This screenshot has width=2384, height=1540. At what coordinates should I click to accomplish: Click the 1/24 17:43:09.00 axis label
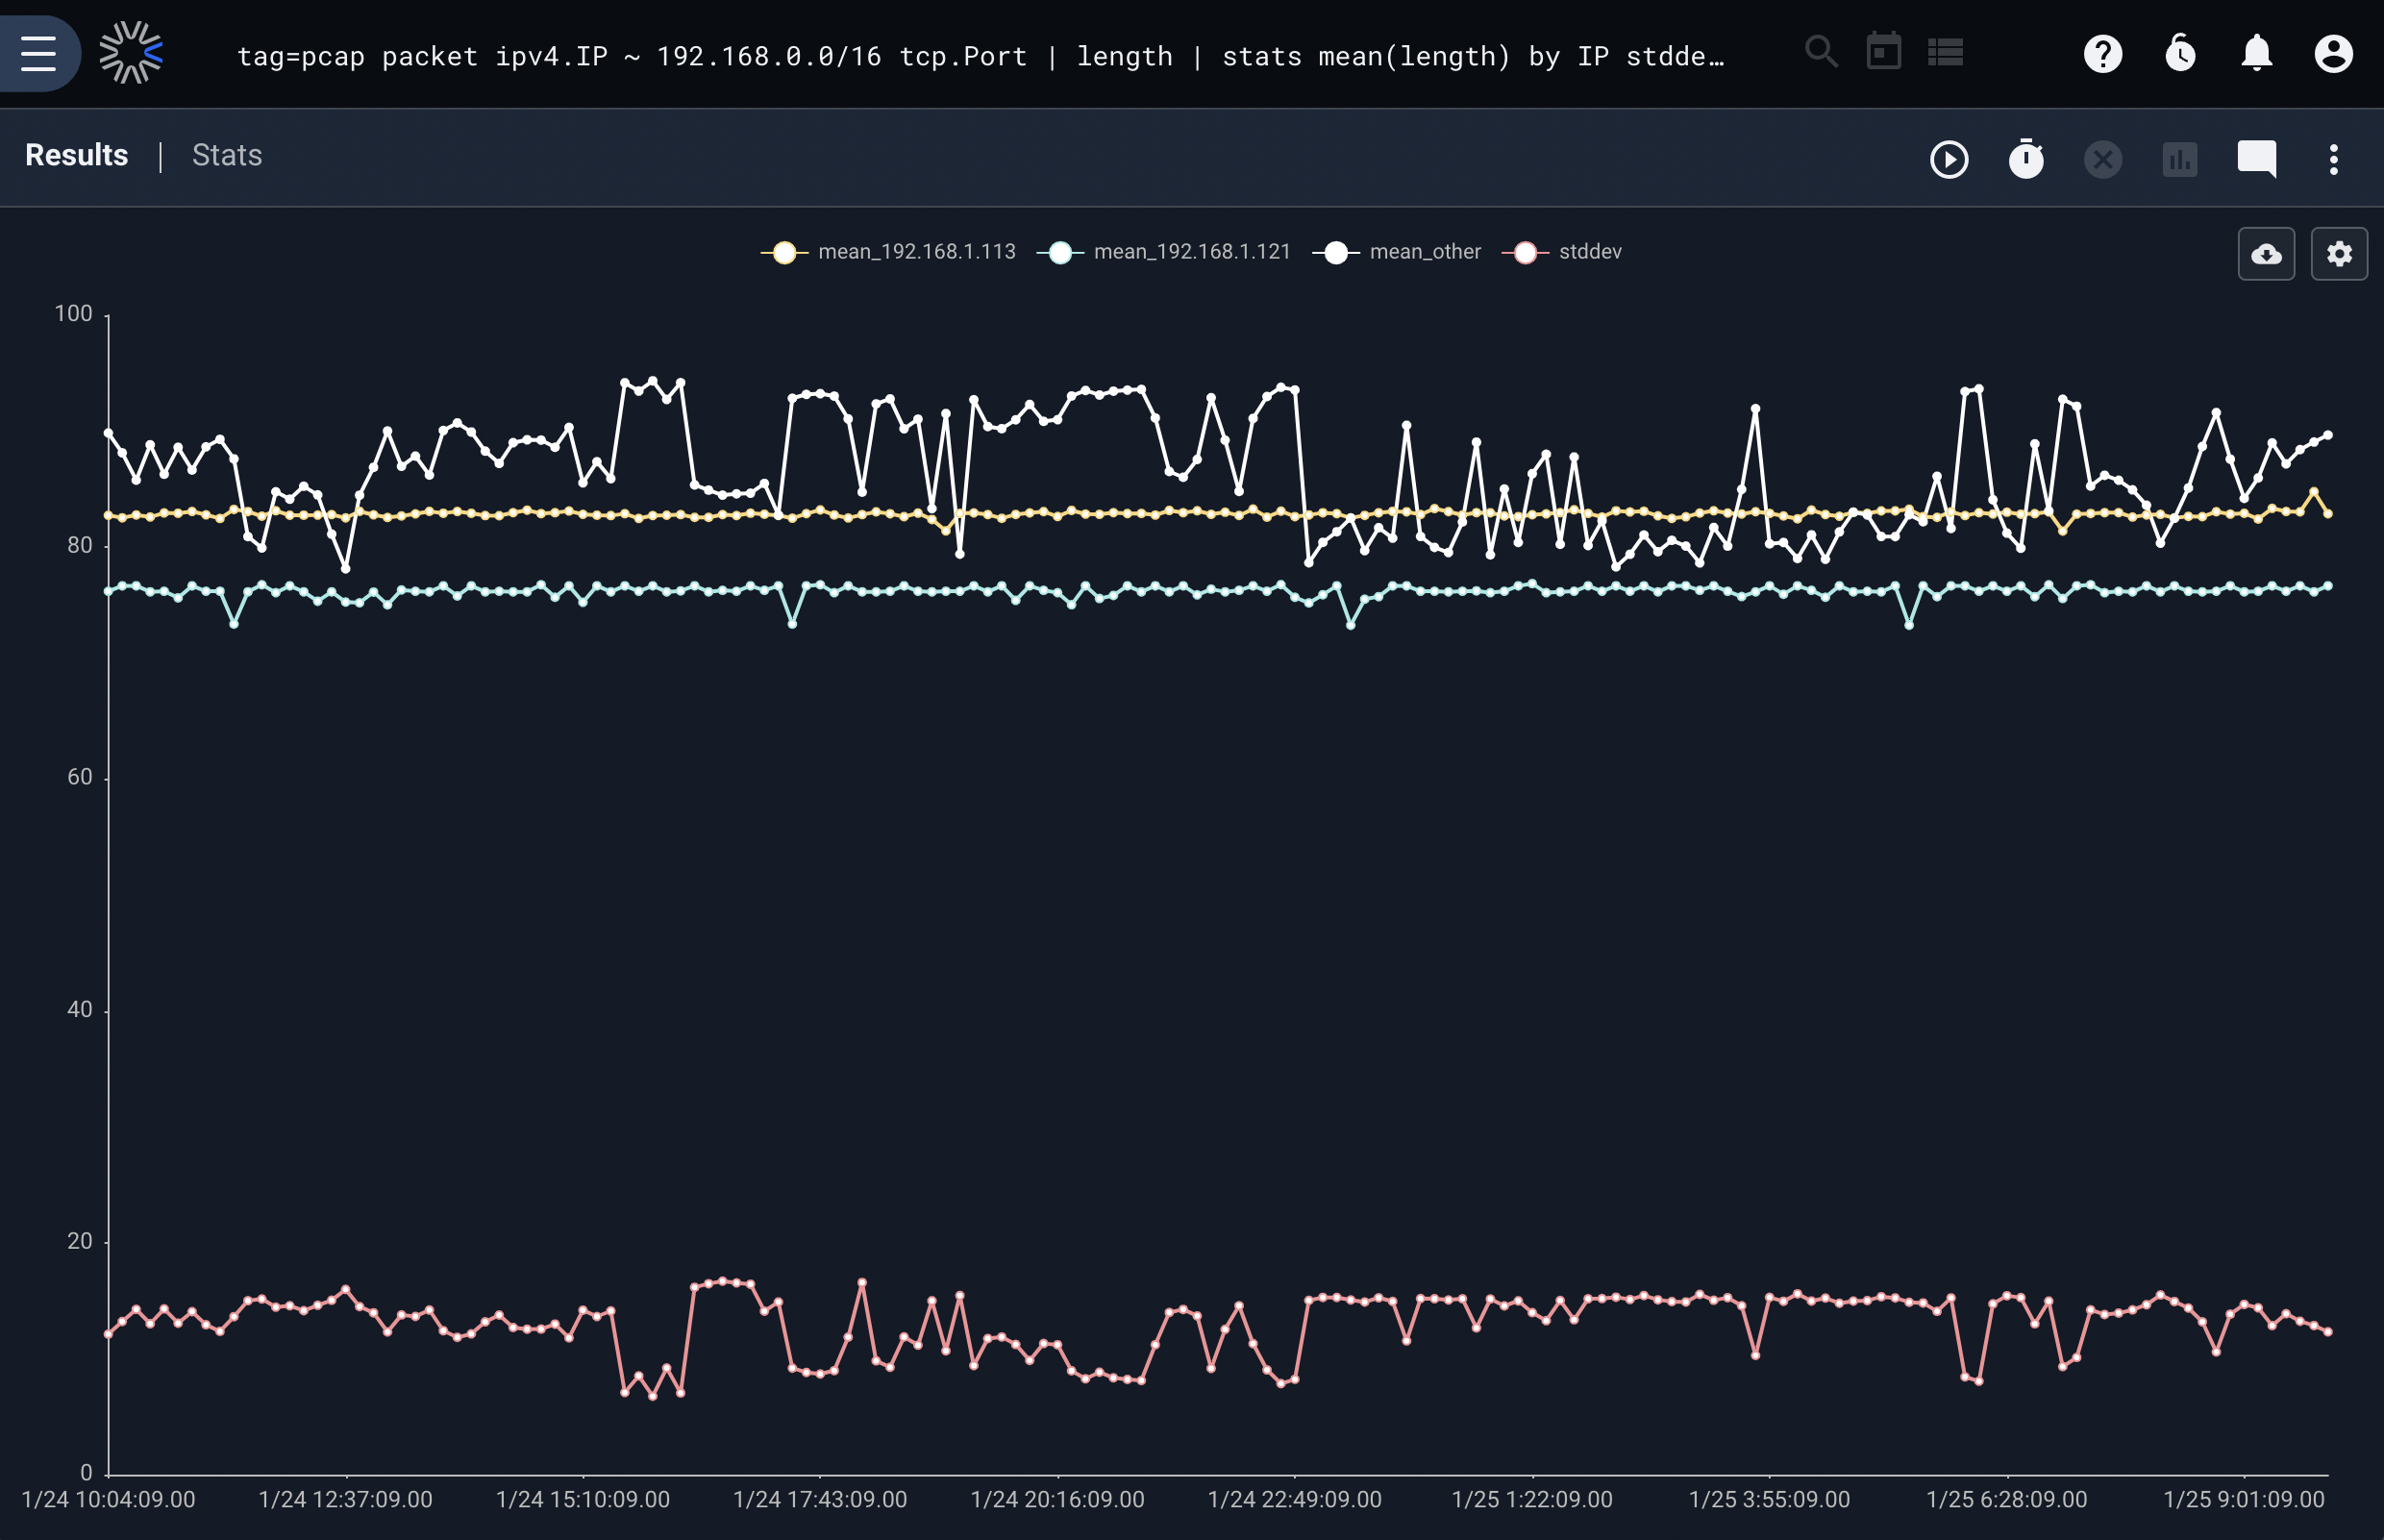click(820, 1499)
